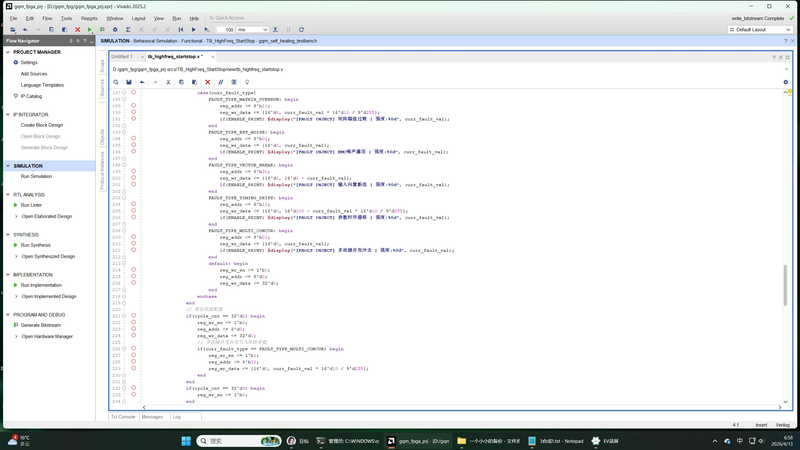This screenshot has width=800, height=450.
Task: Open the editor settings gear at right
Action: [x=786, y=82]
